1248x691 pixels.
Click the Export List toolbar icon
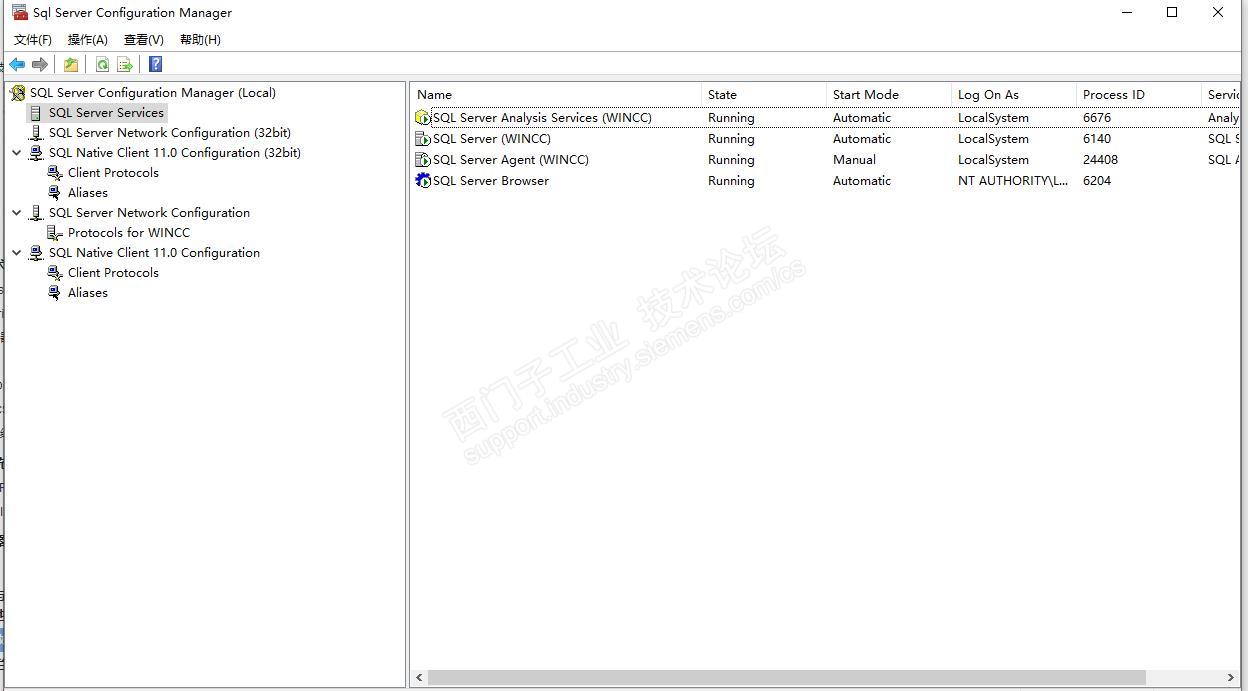pos(125,64)
